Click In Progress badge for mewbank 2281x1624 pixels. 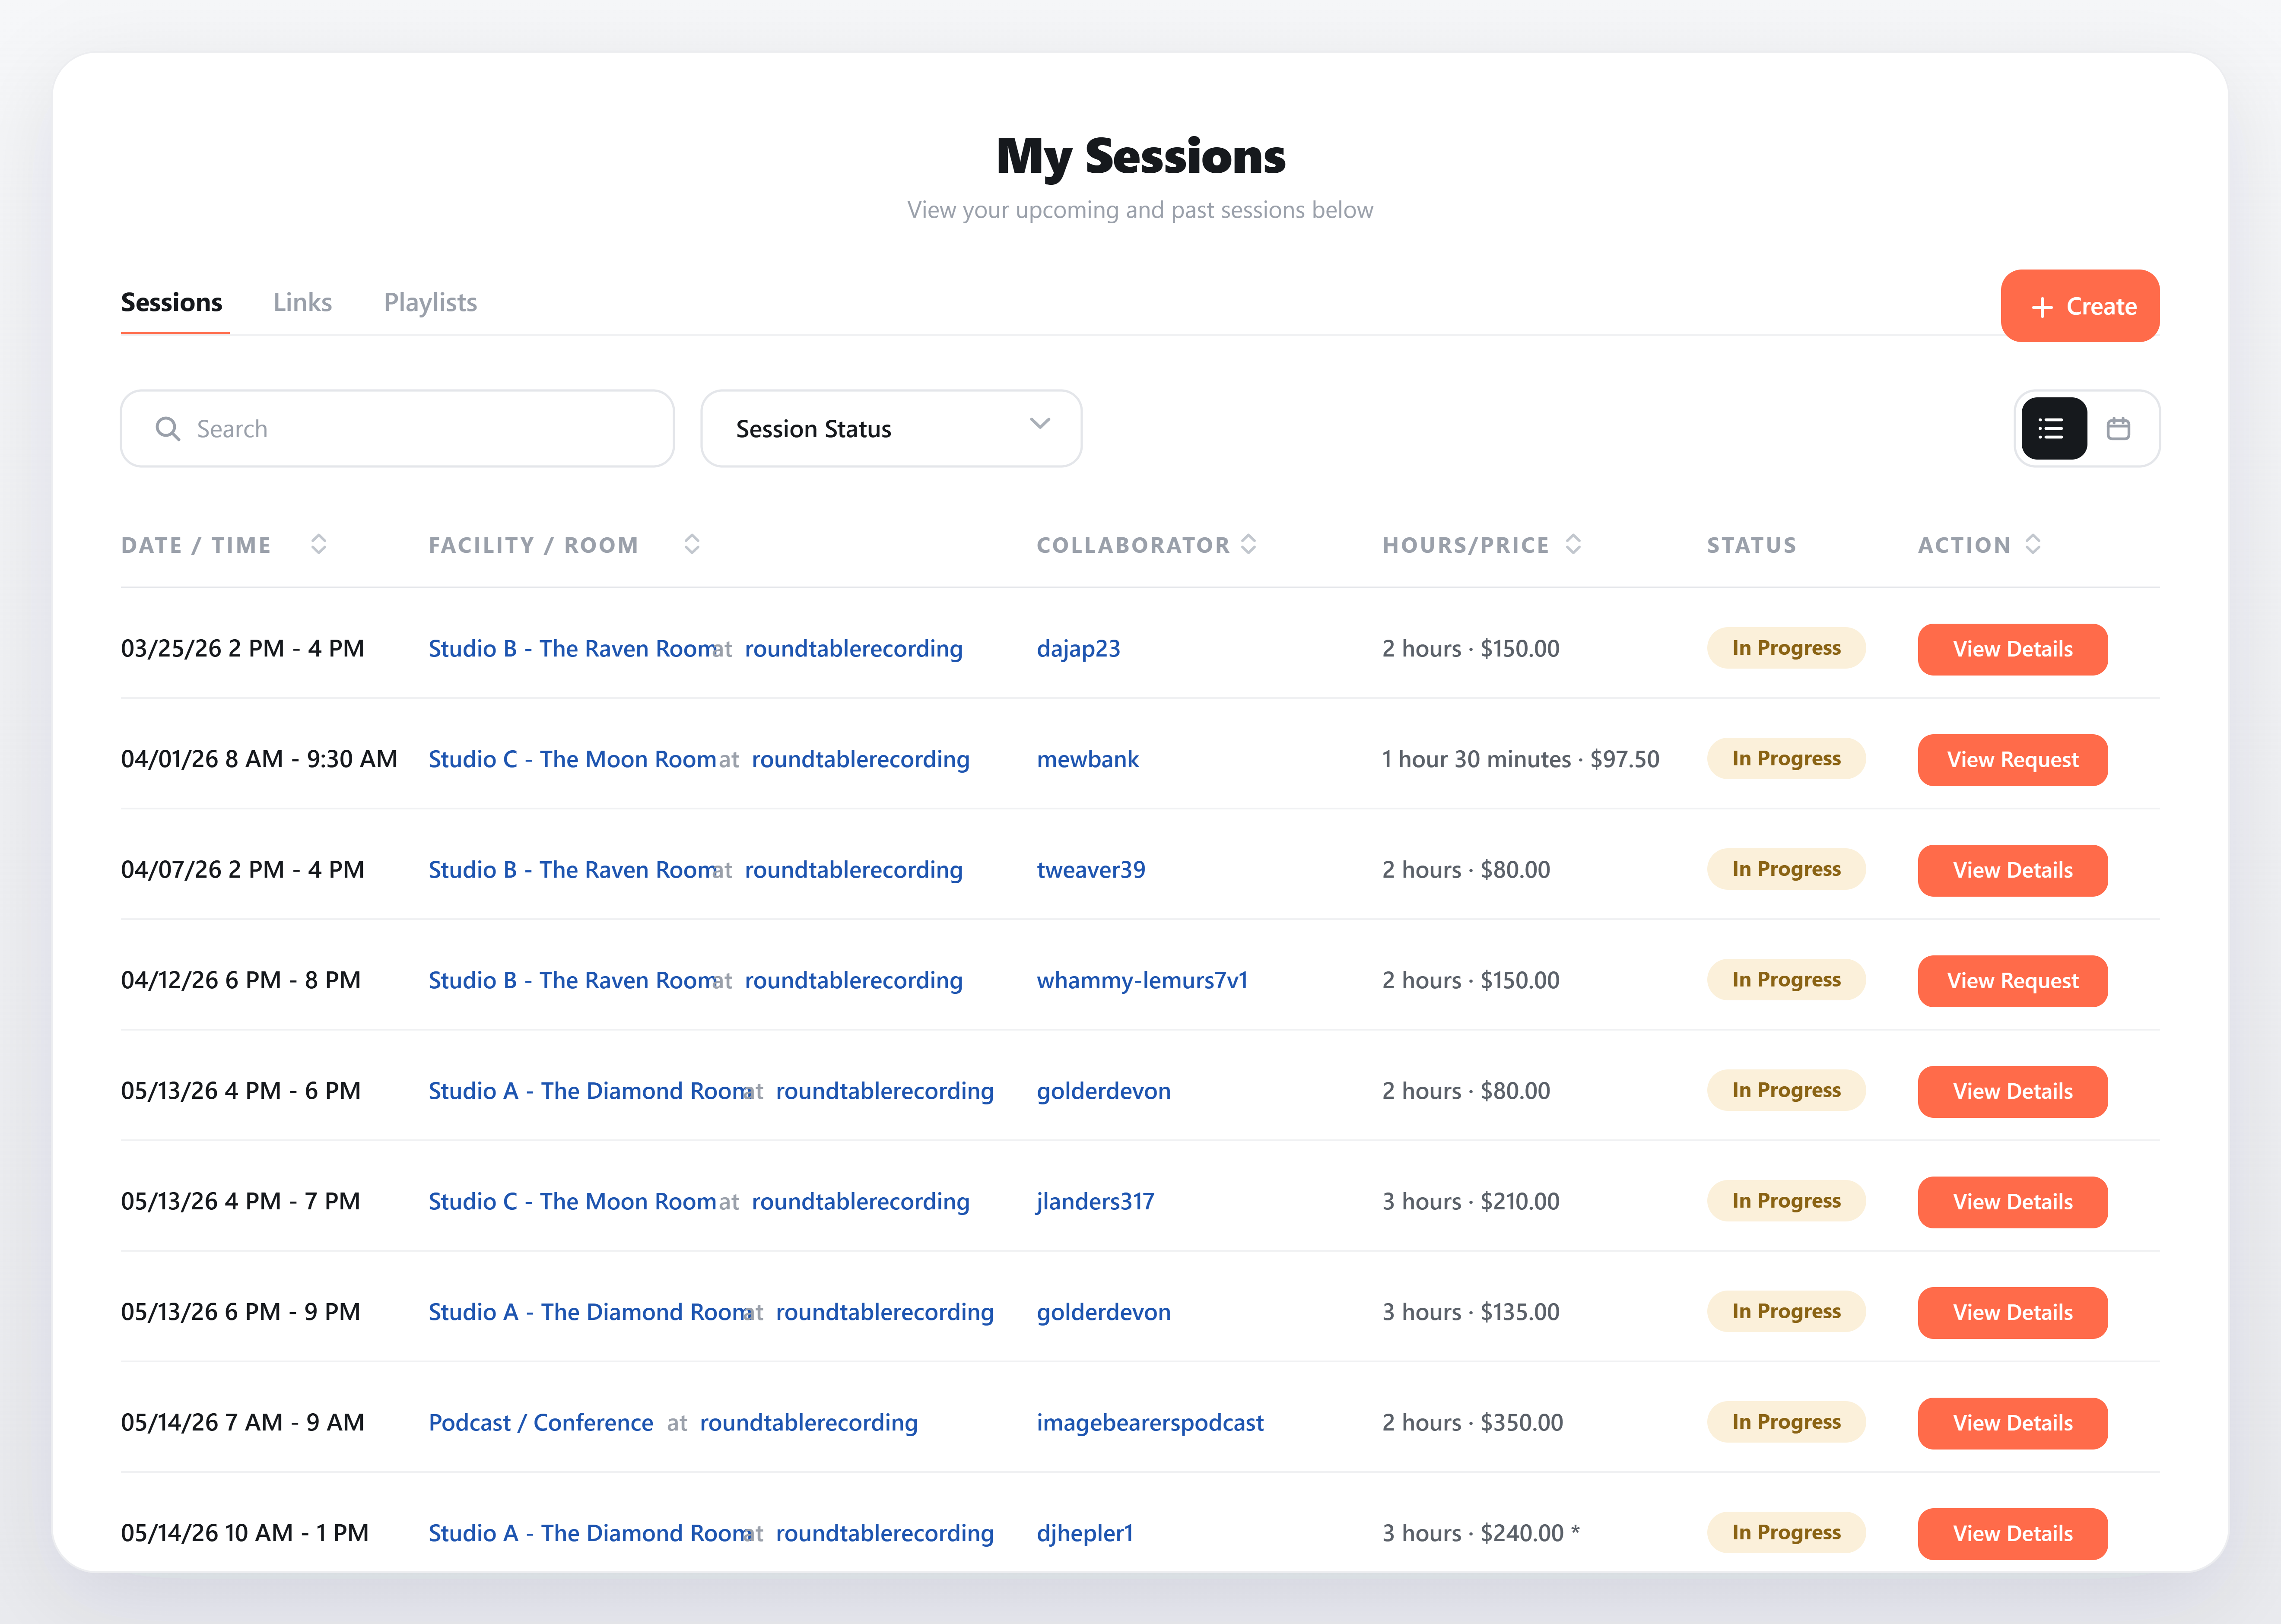[1786, 758]
